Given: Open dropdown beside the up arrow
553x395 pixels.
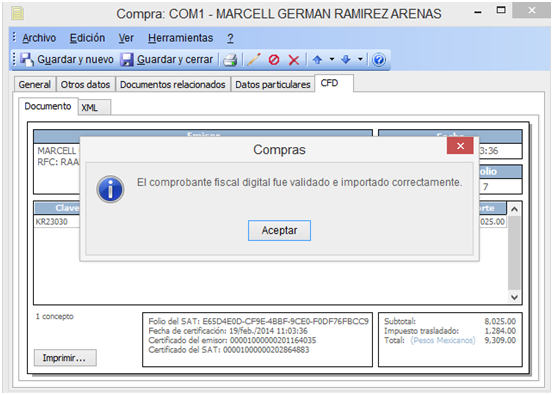Looking at the screenshot, I should (332, 59).
